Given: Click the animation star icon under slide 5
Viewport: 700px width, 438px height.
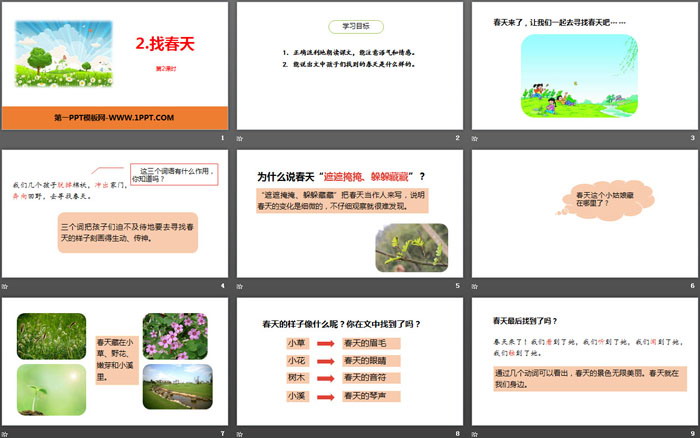Looking at the screenshot, I should (x=240, y=286).
